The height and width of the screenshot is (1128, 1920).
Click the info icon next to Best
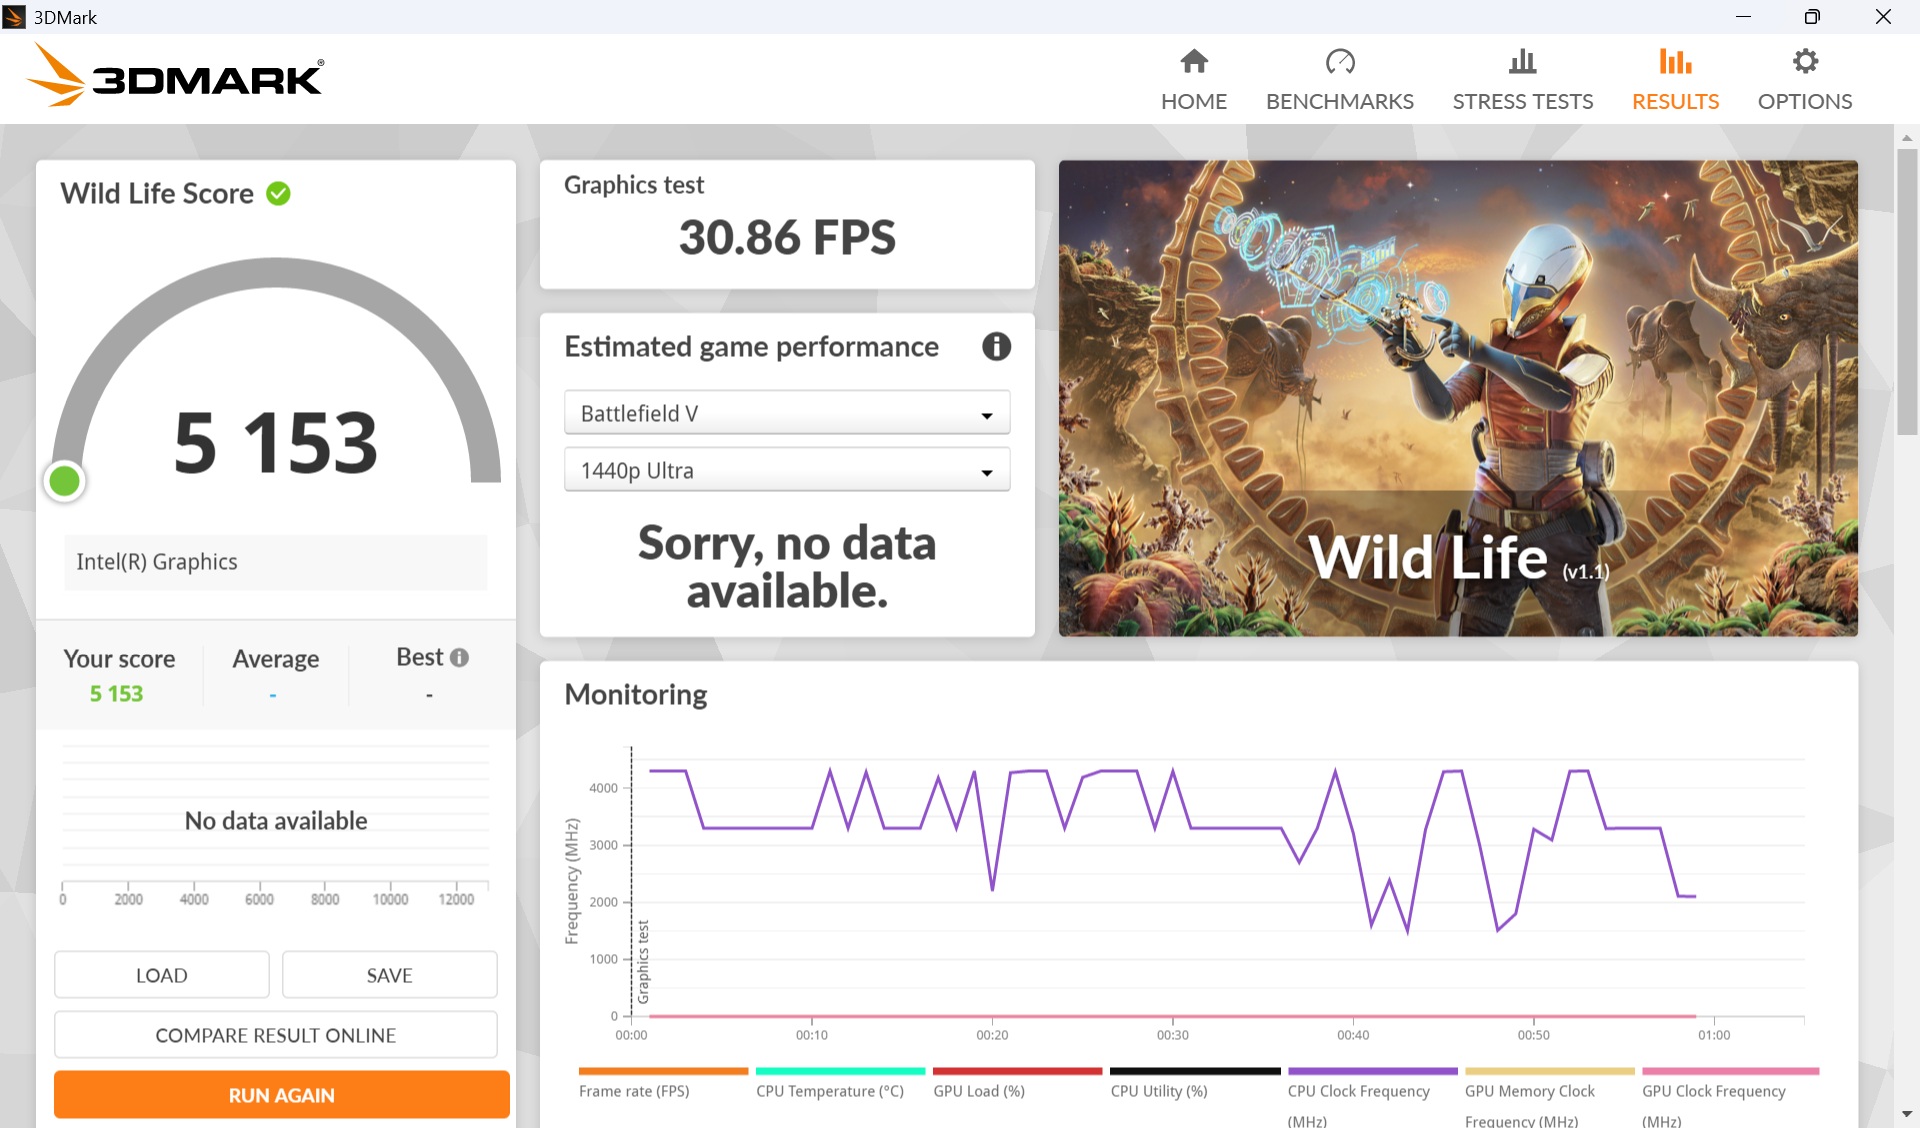pyautogui.click(x=459, y=658)
